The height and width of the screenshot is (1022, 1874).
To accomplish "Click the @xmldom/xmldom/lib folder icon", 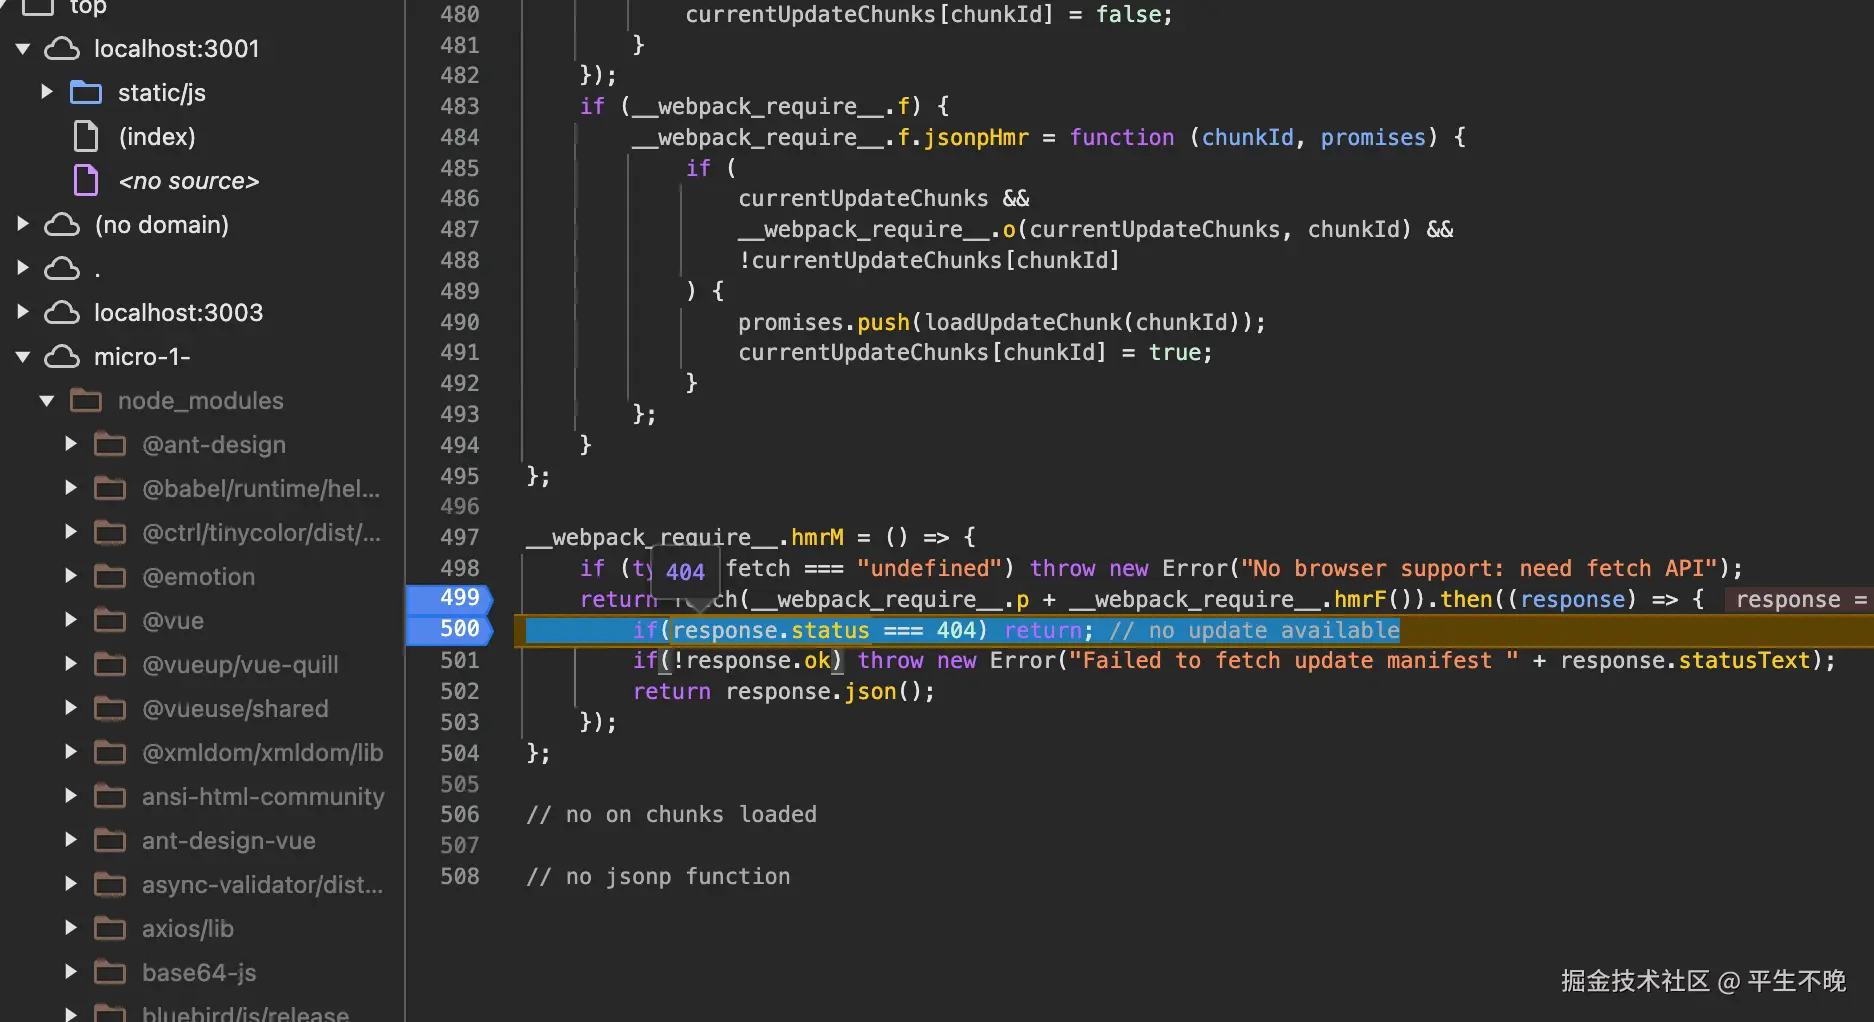I will [110, 753].
